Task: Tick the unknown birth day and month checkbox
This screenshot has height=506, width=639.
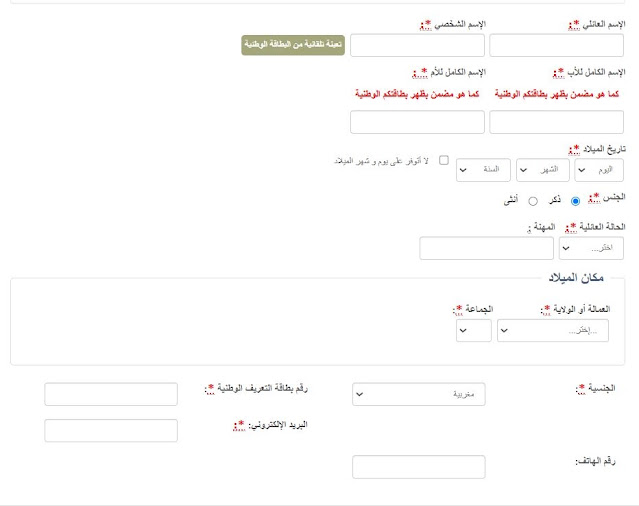Action: pos(443,160)
